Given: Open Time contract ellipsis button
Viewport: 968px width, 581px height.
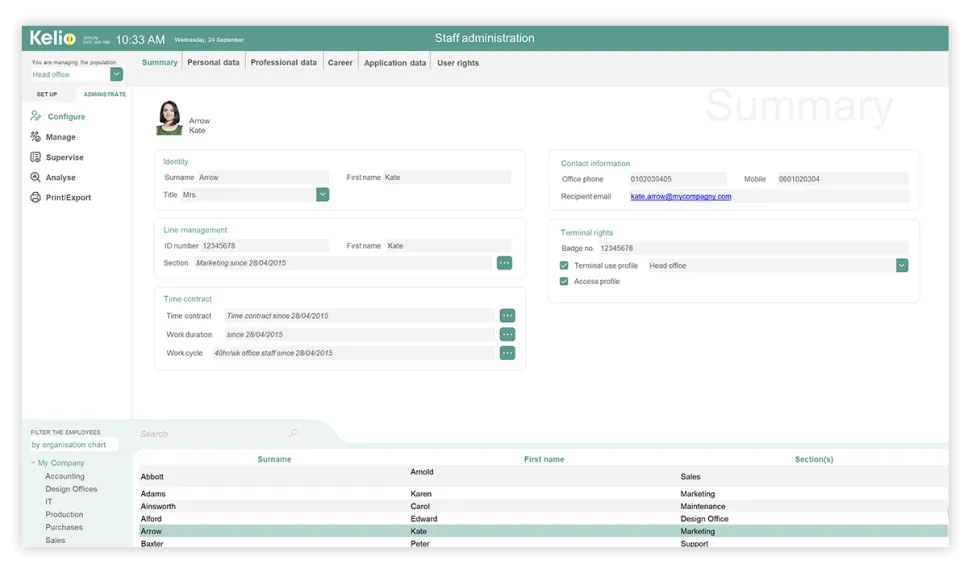Looking at the screenshot, I should pos(507,316).
